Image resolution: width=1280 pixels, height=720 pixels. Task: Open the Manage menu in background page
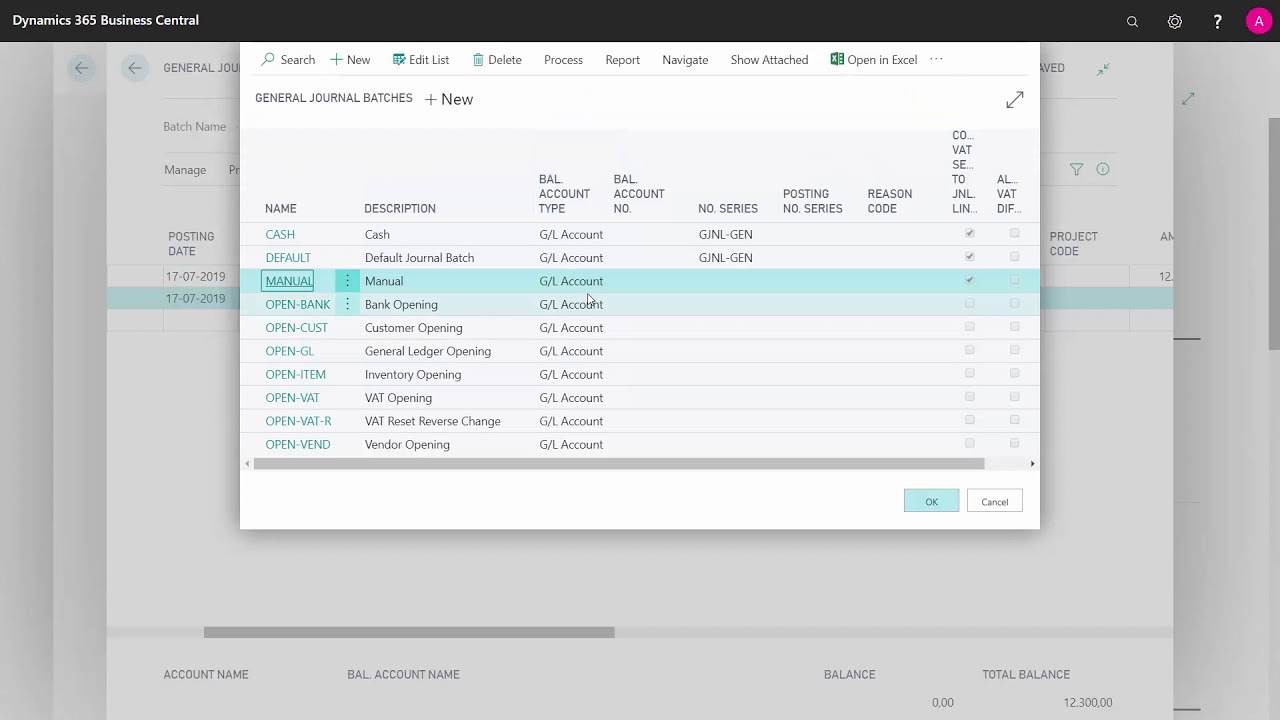click(x=185, y=170)
